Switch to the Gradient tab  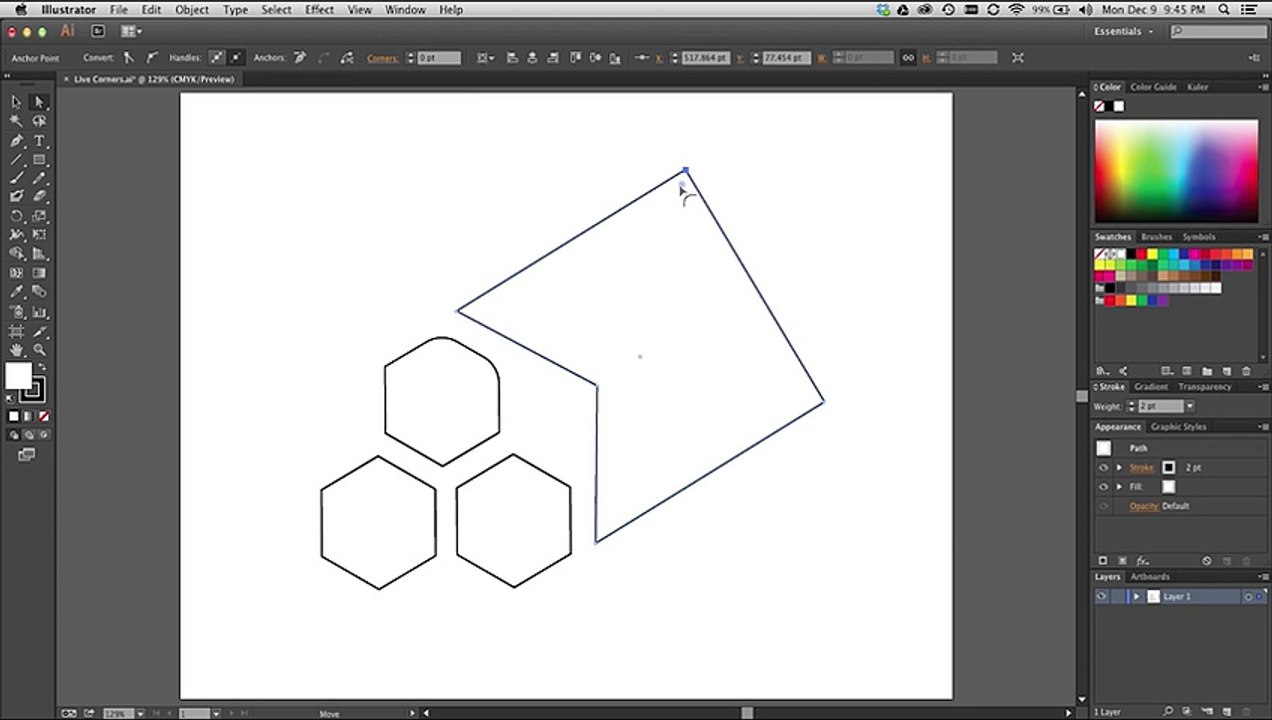(1150, 387)
